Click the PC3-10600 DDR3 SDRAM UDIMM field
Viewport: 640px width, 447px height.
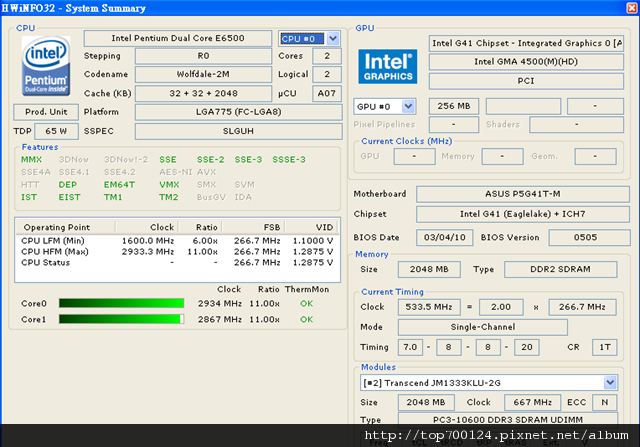pos(508,419)
